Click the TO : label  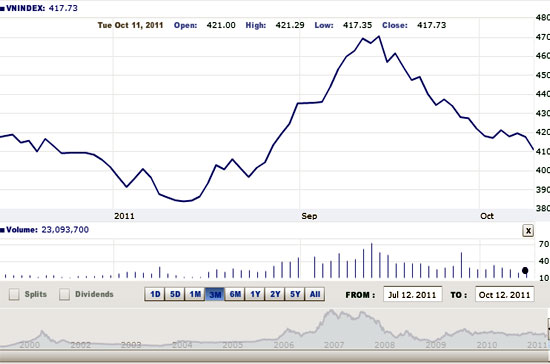tap(458, 295)
